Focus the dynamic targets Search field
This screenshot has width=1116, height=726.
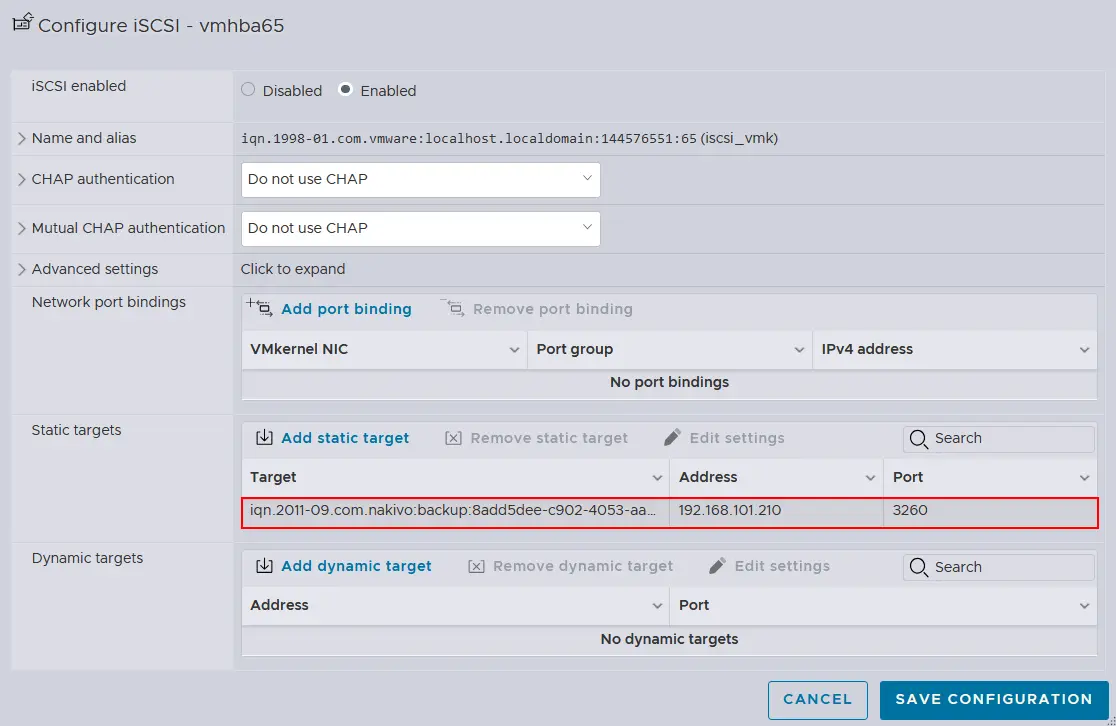(999, 567)
